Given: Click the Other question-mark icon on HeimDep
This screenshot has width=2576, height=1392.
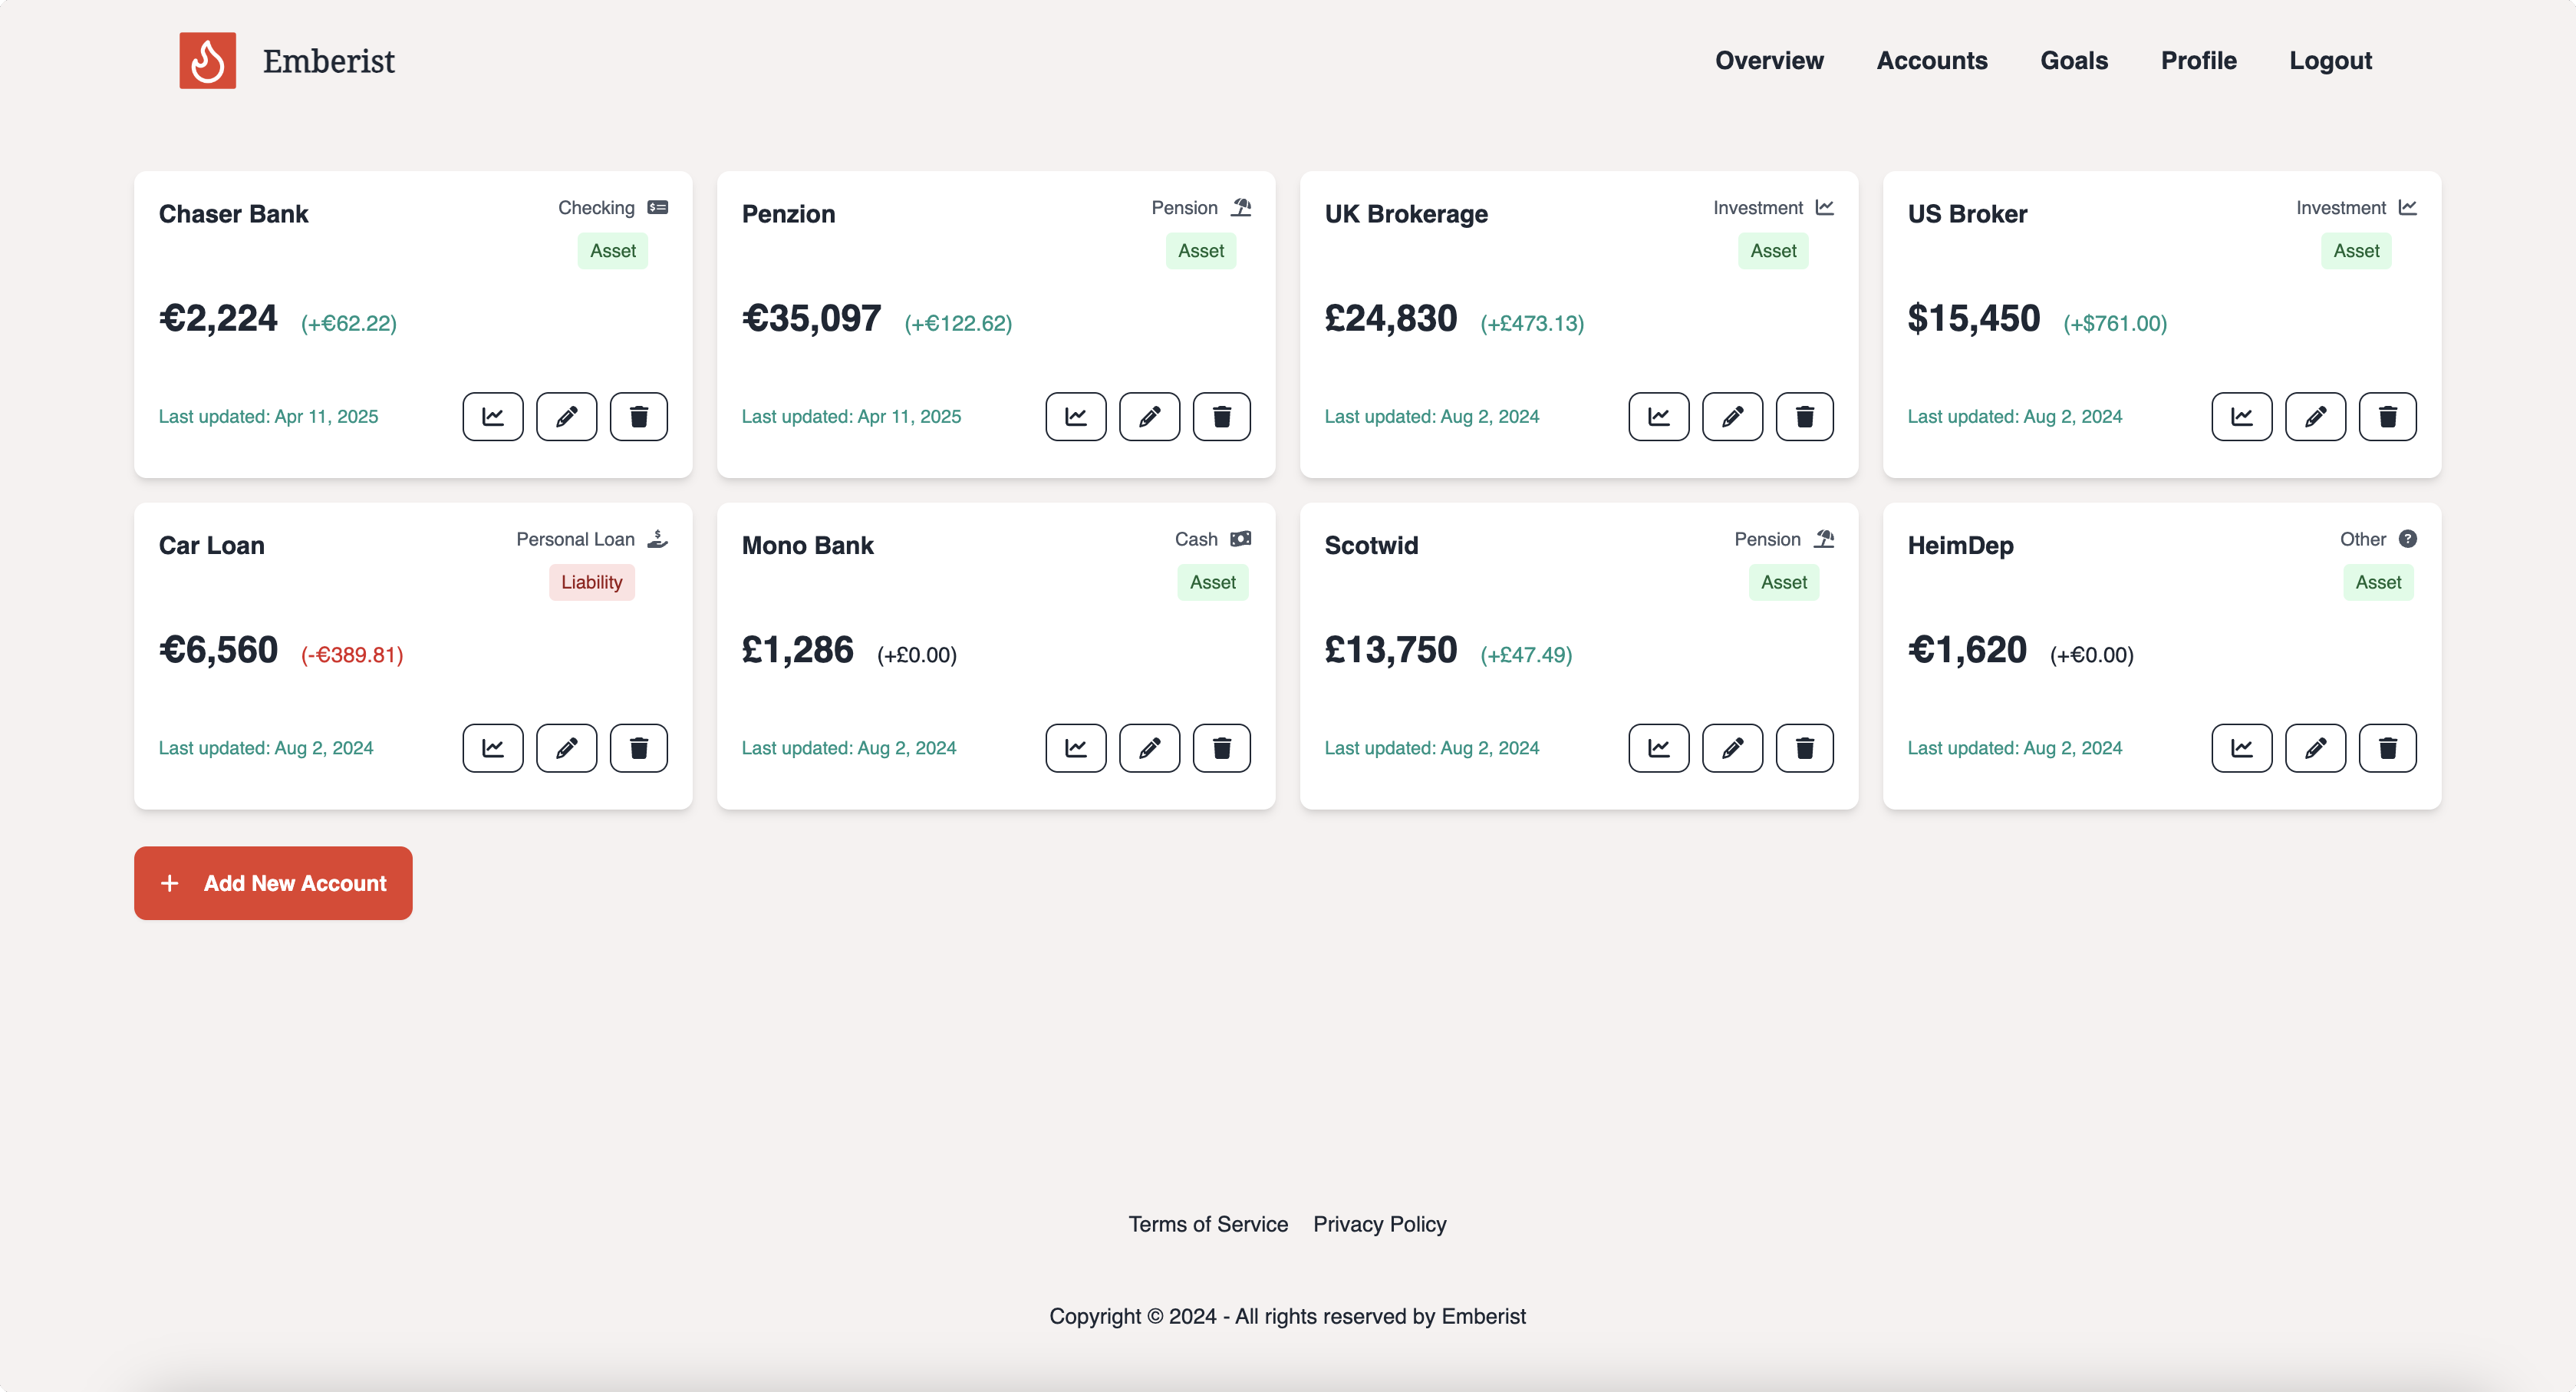Looking at the screenshot, I should pos(2408,539).
